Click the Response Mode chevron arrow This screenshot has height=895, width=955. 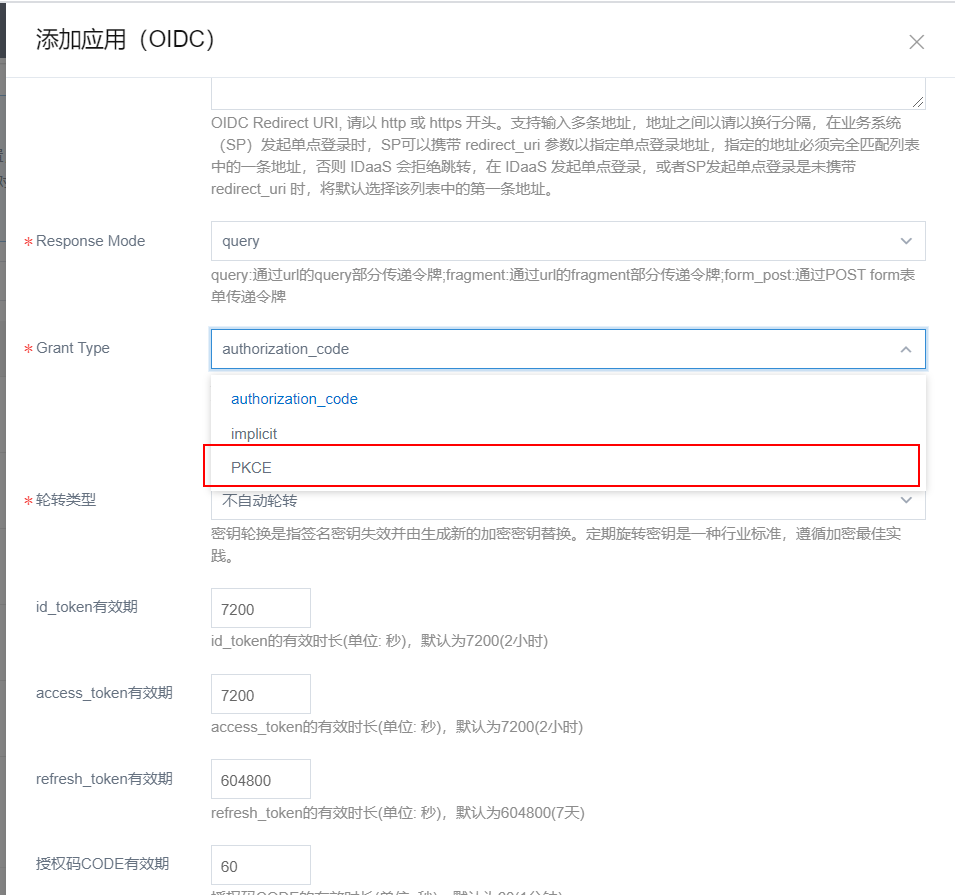tap(906, 241)
